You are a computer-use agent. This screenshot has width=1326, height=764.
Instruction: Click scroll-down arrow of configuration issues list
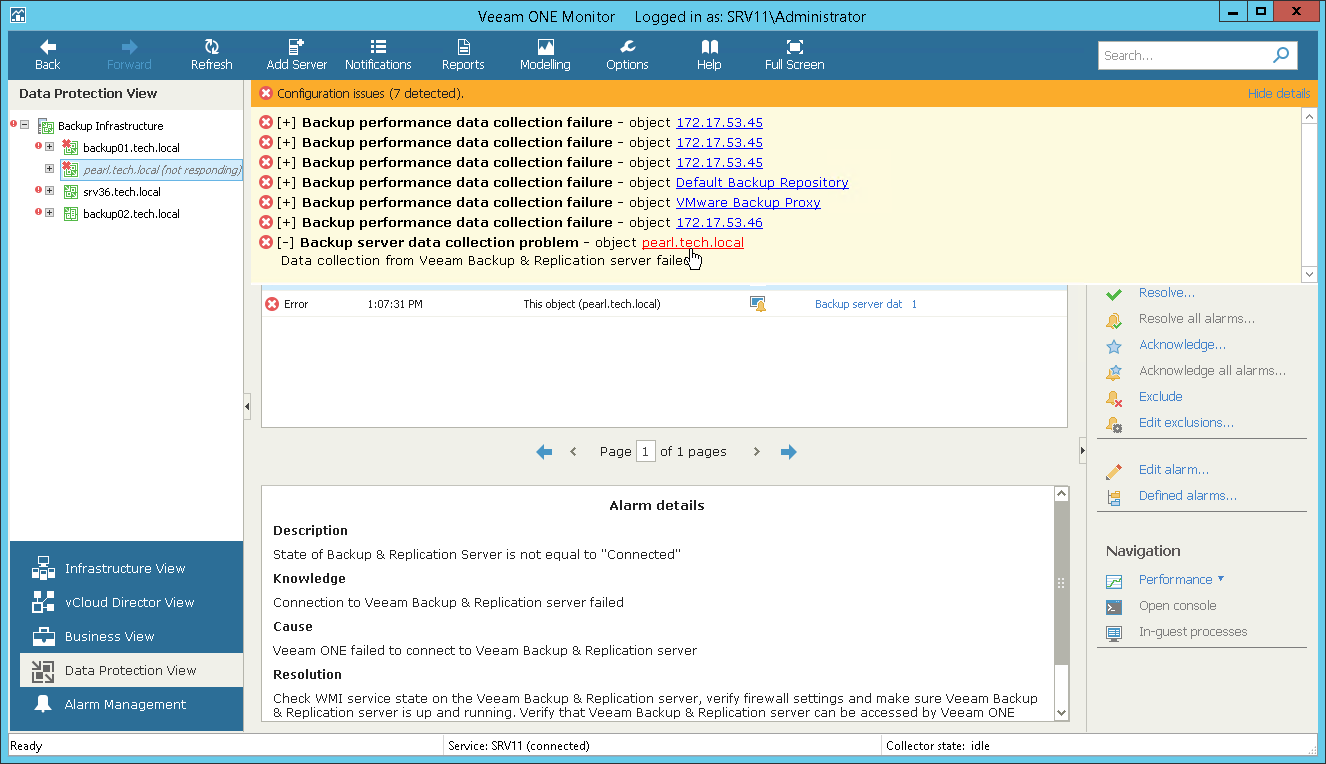(x=1310, y=274)
